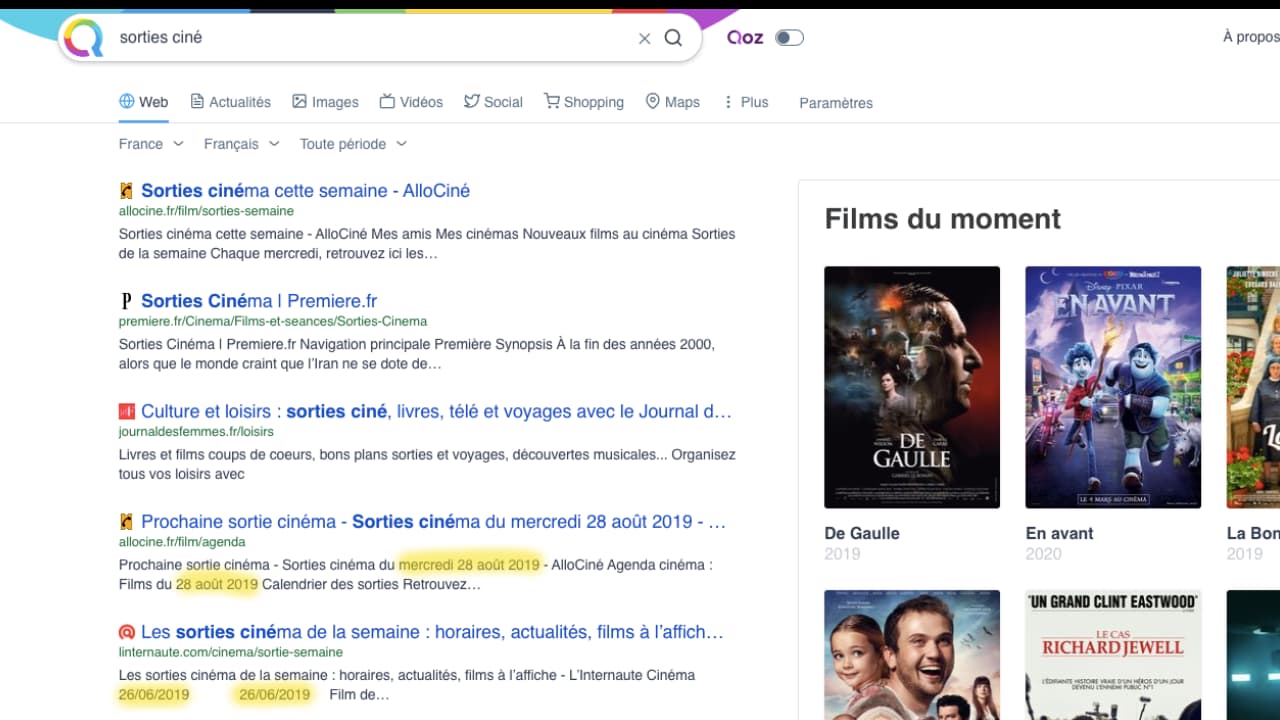1280x720 pixels.
Task: Switch to the Actualités tab
Action: pyautogui.click(x=230, y=102)
